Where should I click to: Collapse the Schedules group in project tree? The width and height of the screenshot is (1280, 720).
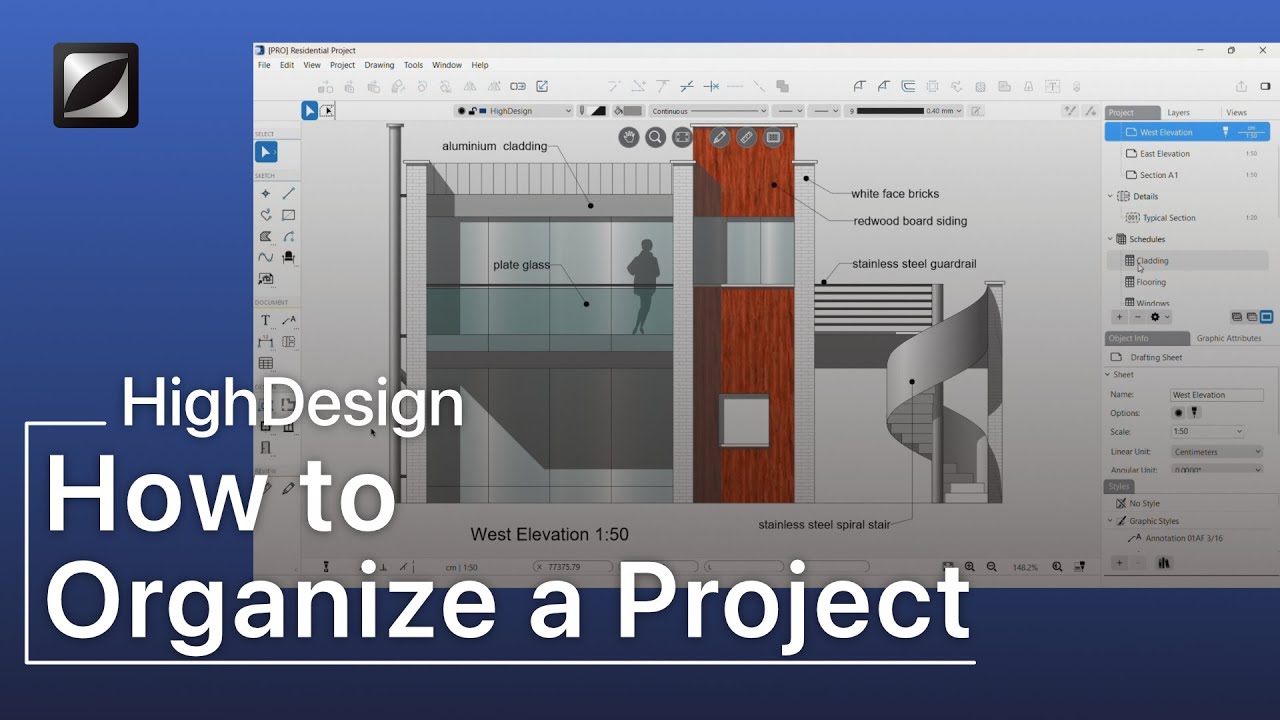(x=1110, y=239)
